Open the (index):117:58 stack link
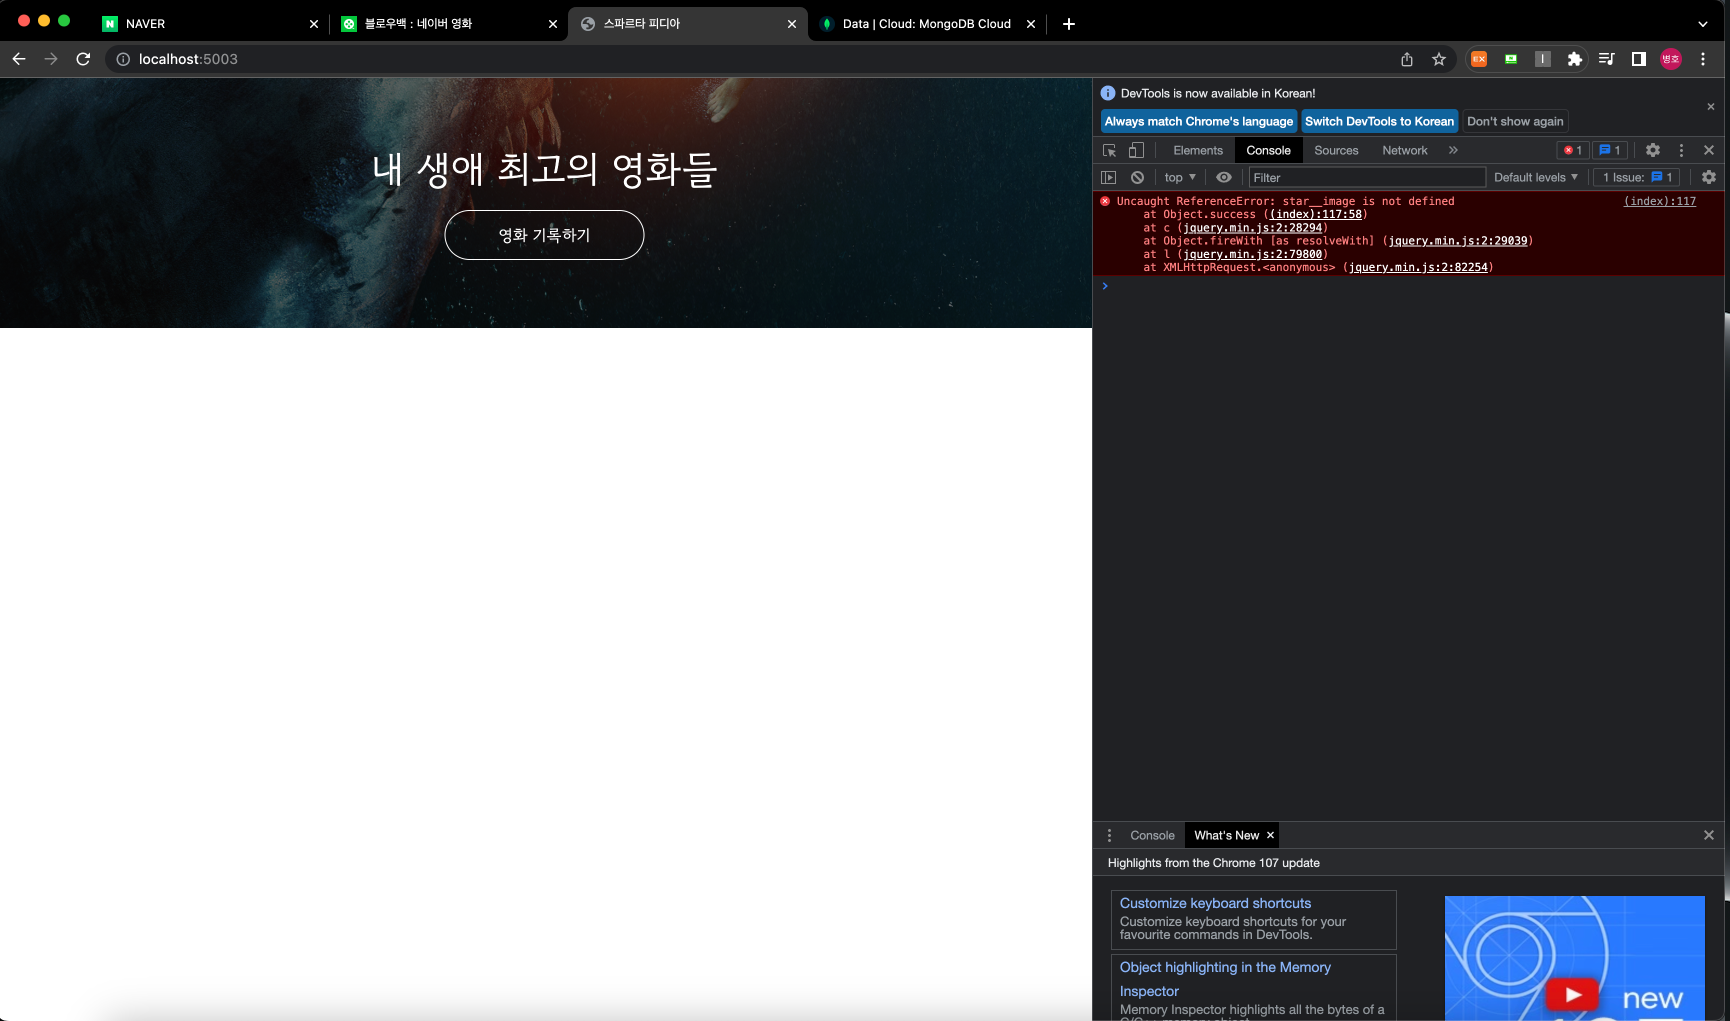Screen dimensions: 1730x1021 pyautogui.click(x=1315, y=214)
